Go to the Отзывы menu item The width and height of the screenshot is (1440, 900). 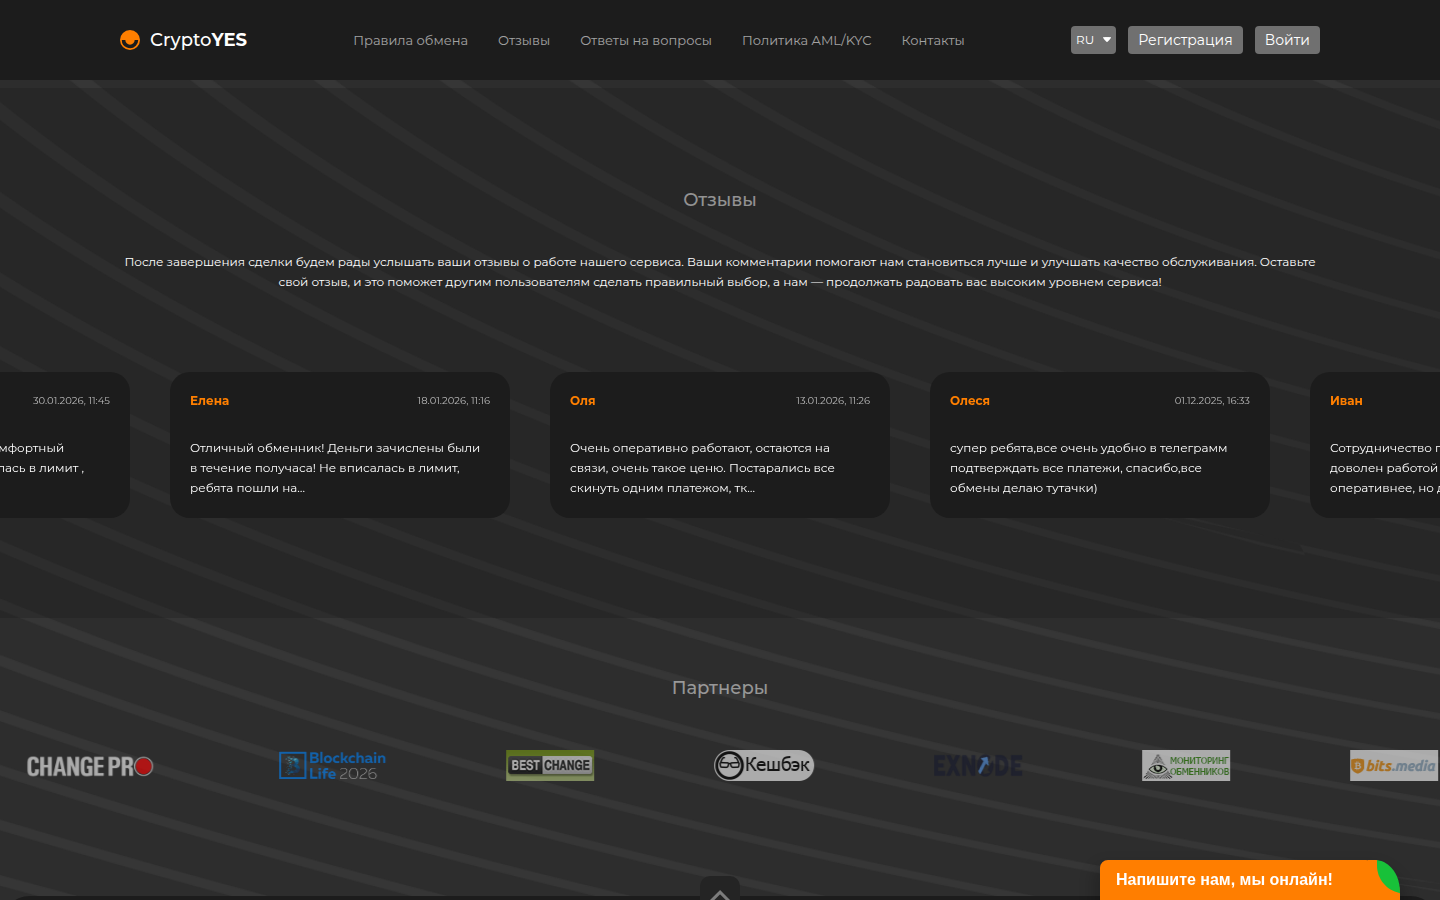coord(524,41)
